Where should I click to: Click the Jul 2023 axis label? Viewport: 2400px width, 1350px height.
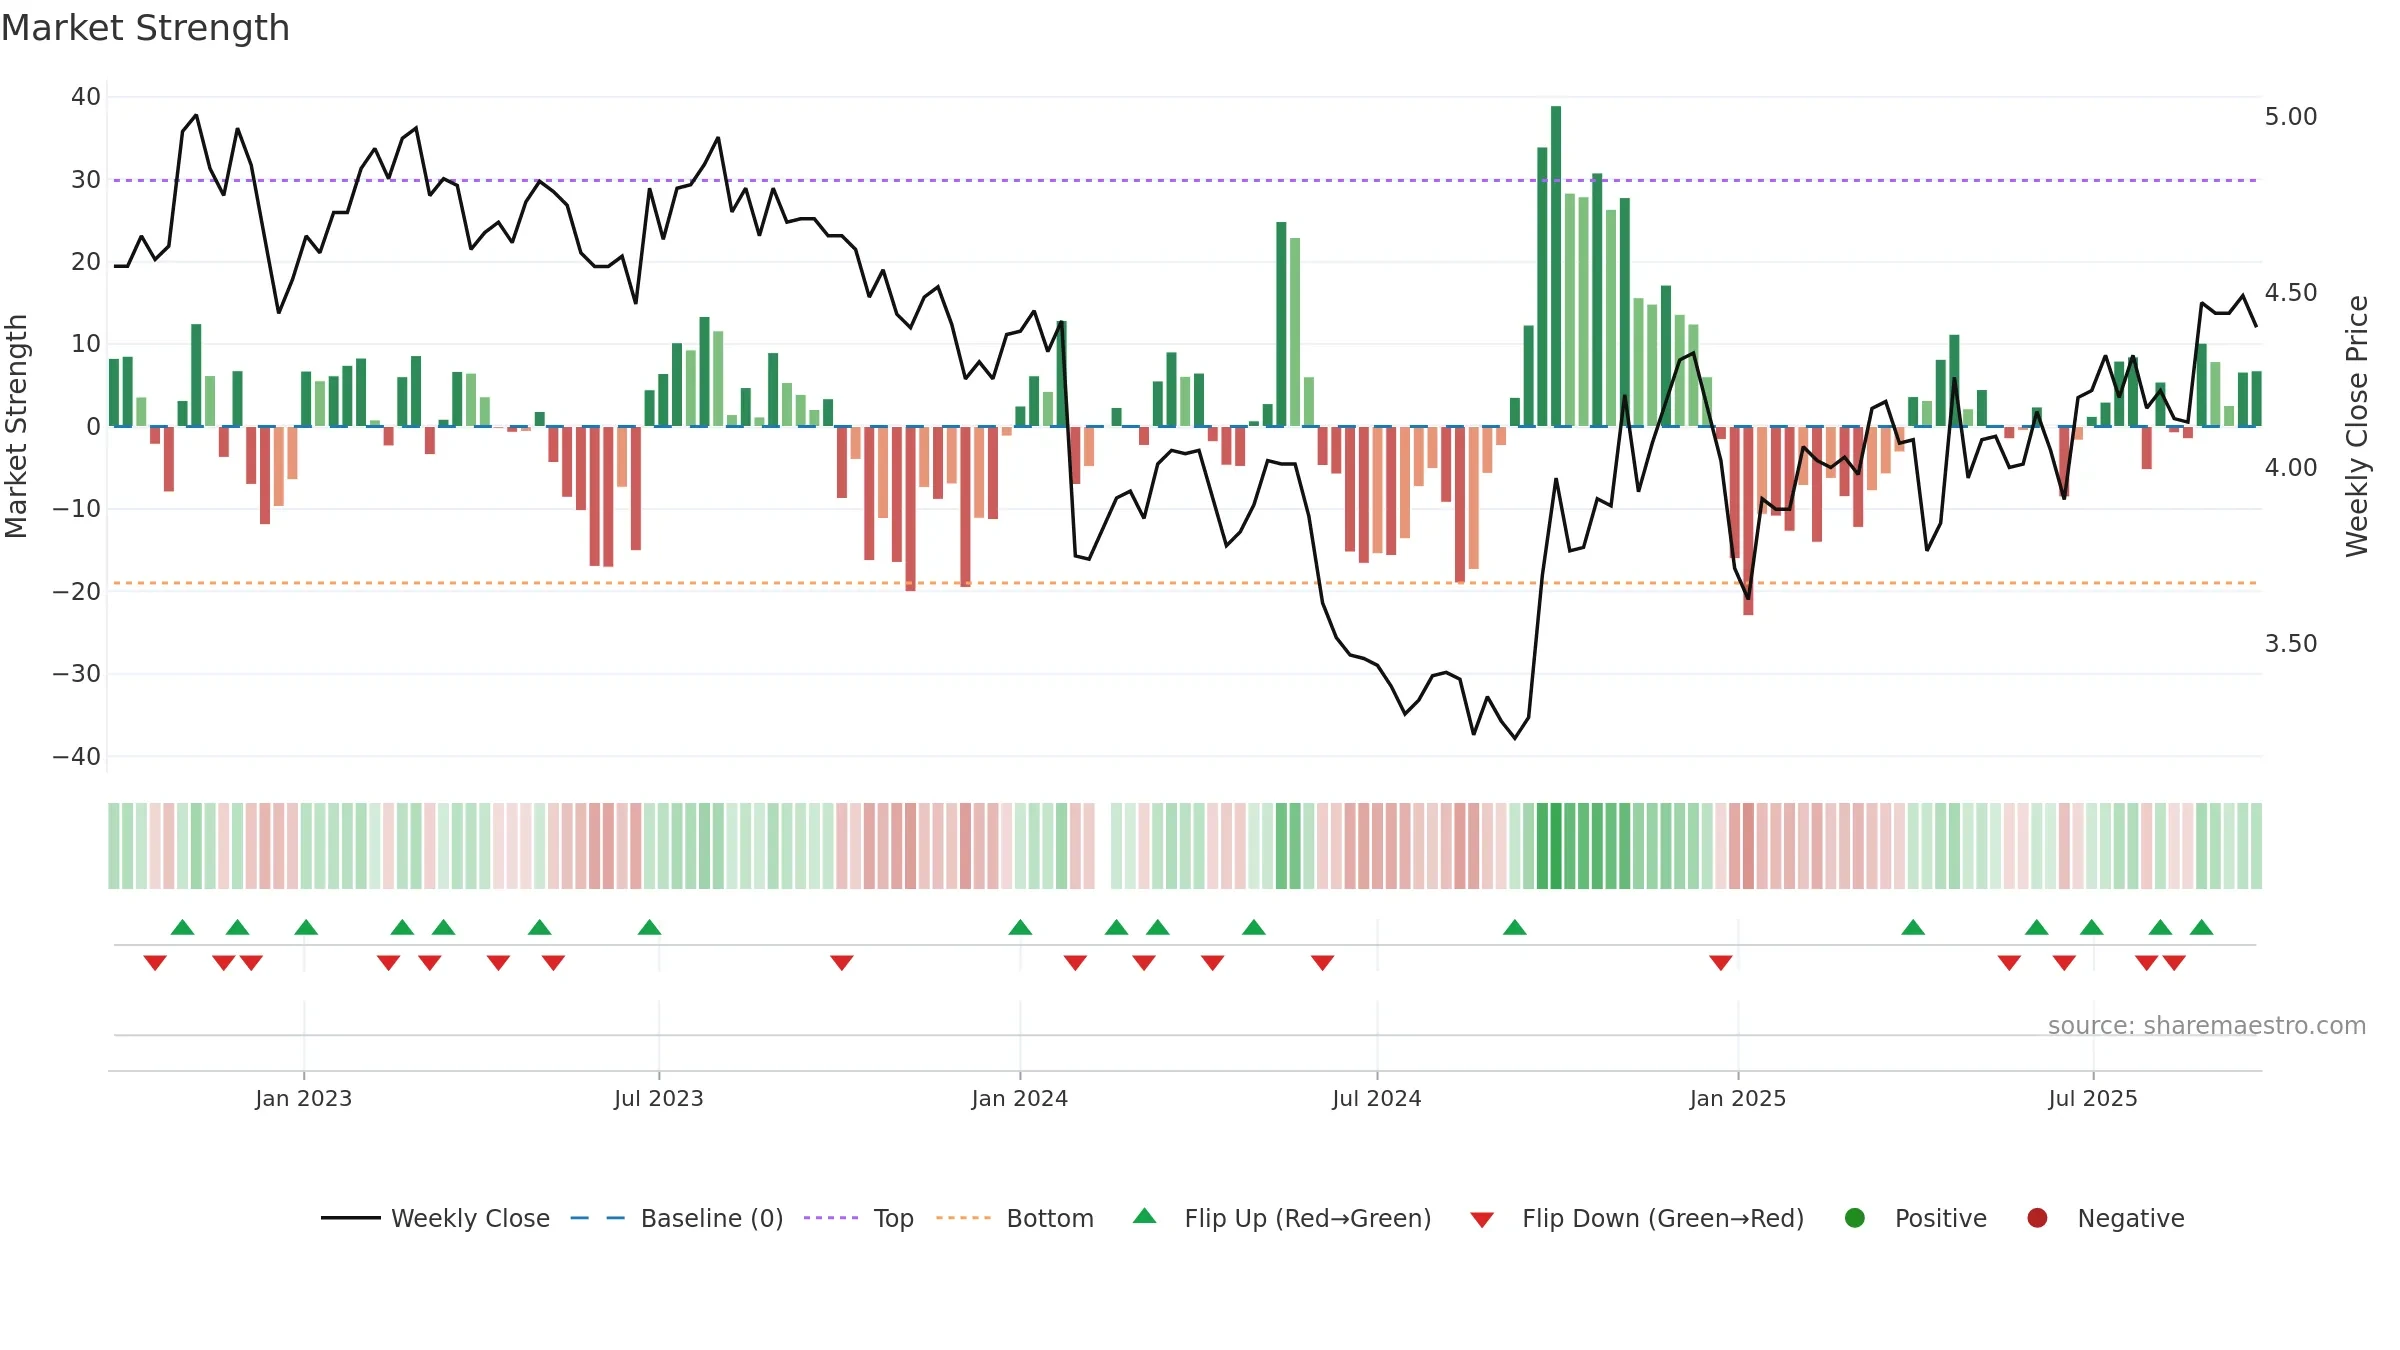659,1099
